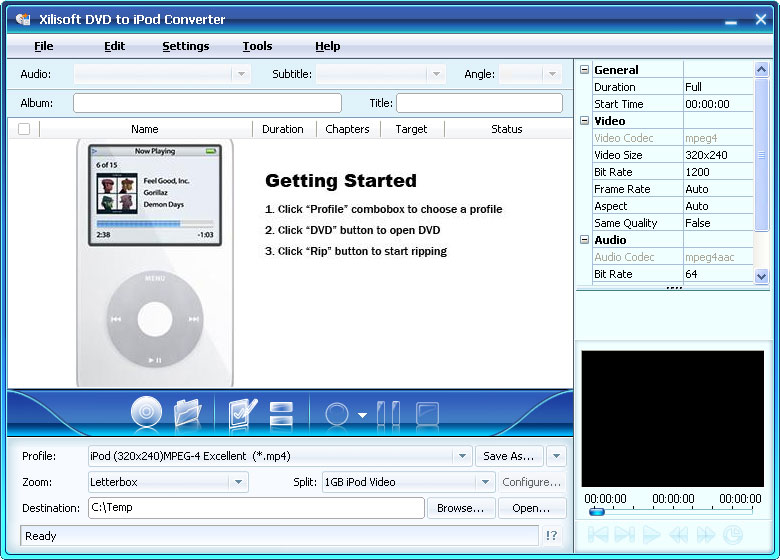This screenshot has width=780, height=560.
Task: Click the Xilisoft app icon in the title bar
Action: [x=23, y=19]
